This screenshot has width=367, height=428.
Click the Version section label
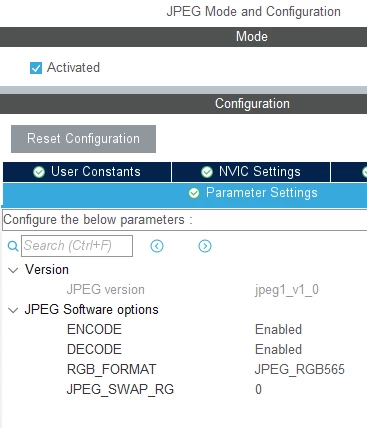[x=47, y=270]
